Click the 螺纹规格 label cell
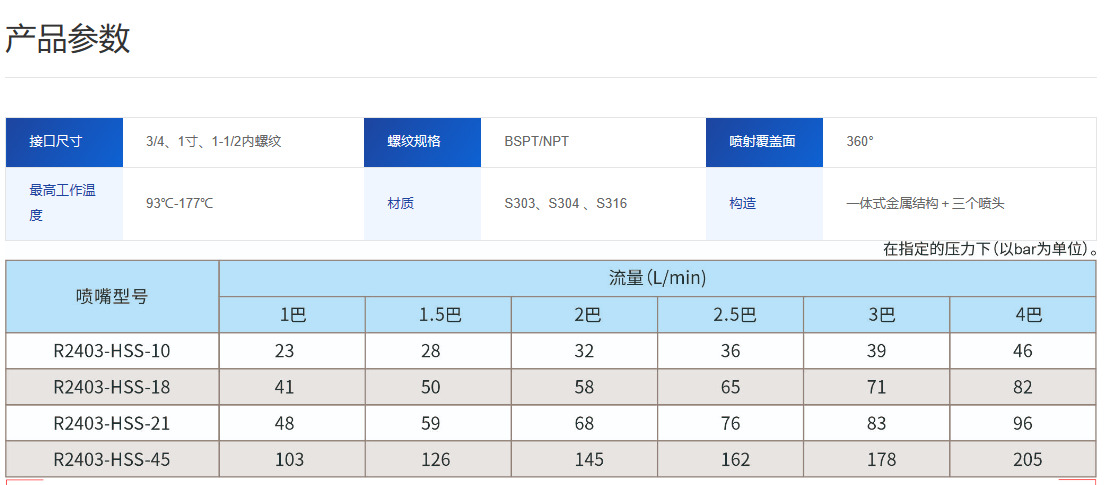 coord(421,141)
